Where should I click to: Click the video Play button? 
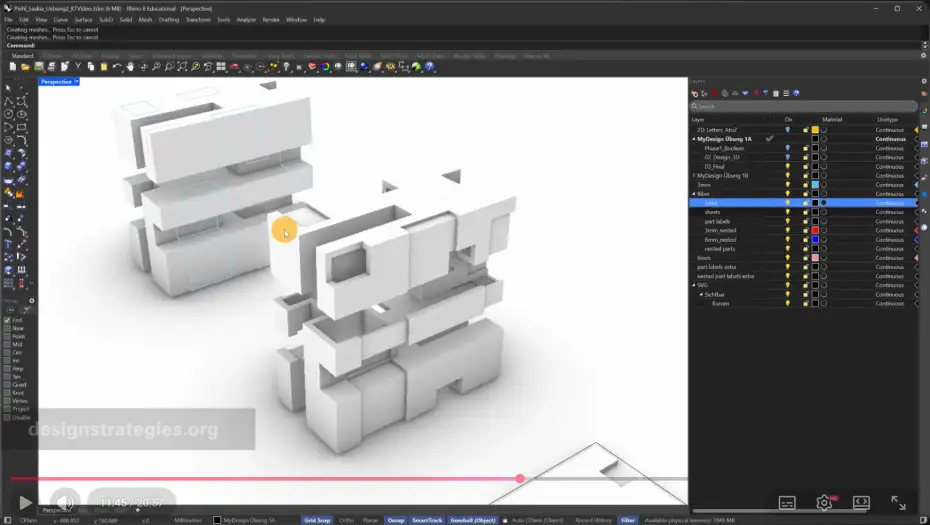coord(25,502)
